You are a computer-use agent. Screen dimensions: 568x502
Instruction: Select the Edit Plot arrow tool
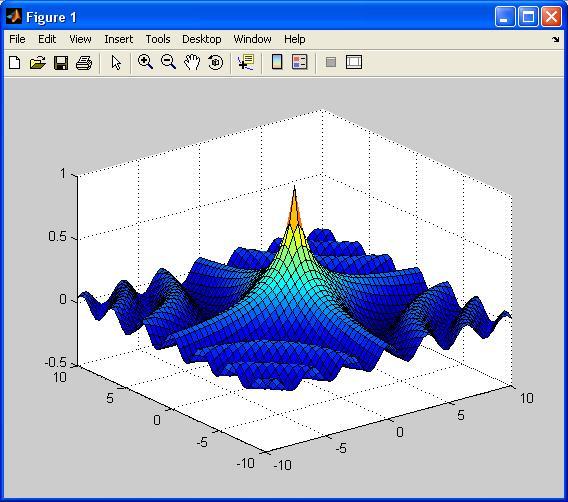tap(116, 62)
